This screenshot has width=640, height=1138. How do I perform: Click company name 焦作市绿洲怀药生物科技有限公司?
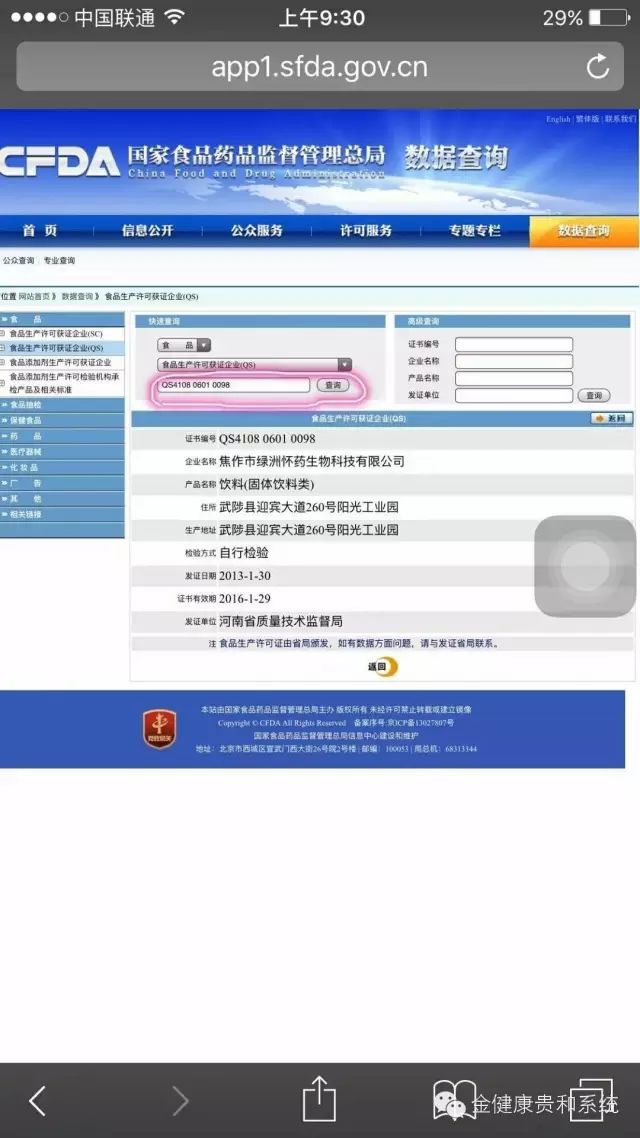pyautogui.click(x=312, y=461)
